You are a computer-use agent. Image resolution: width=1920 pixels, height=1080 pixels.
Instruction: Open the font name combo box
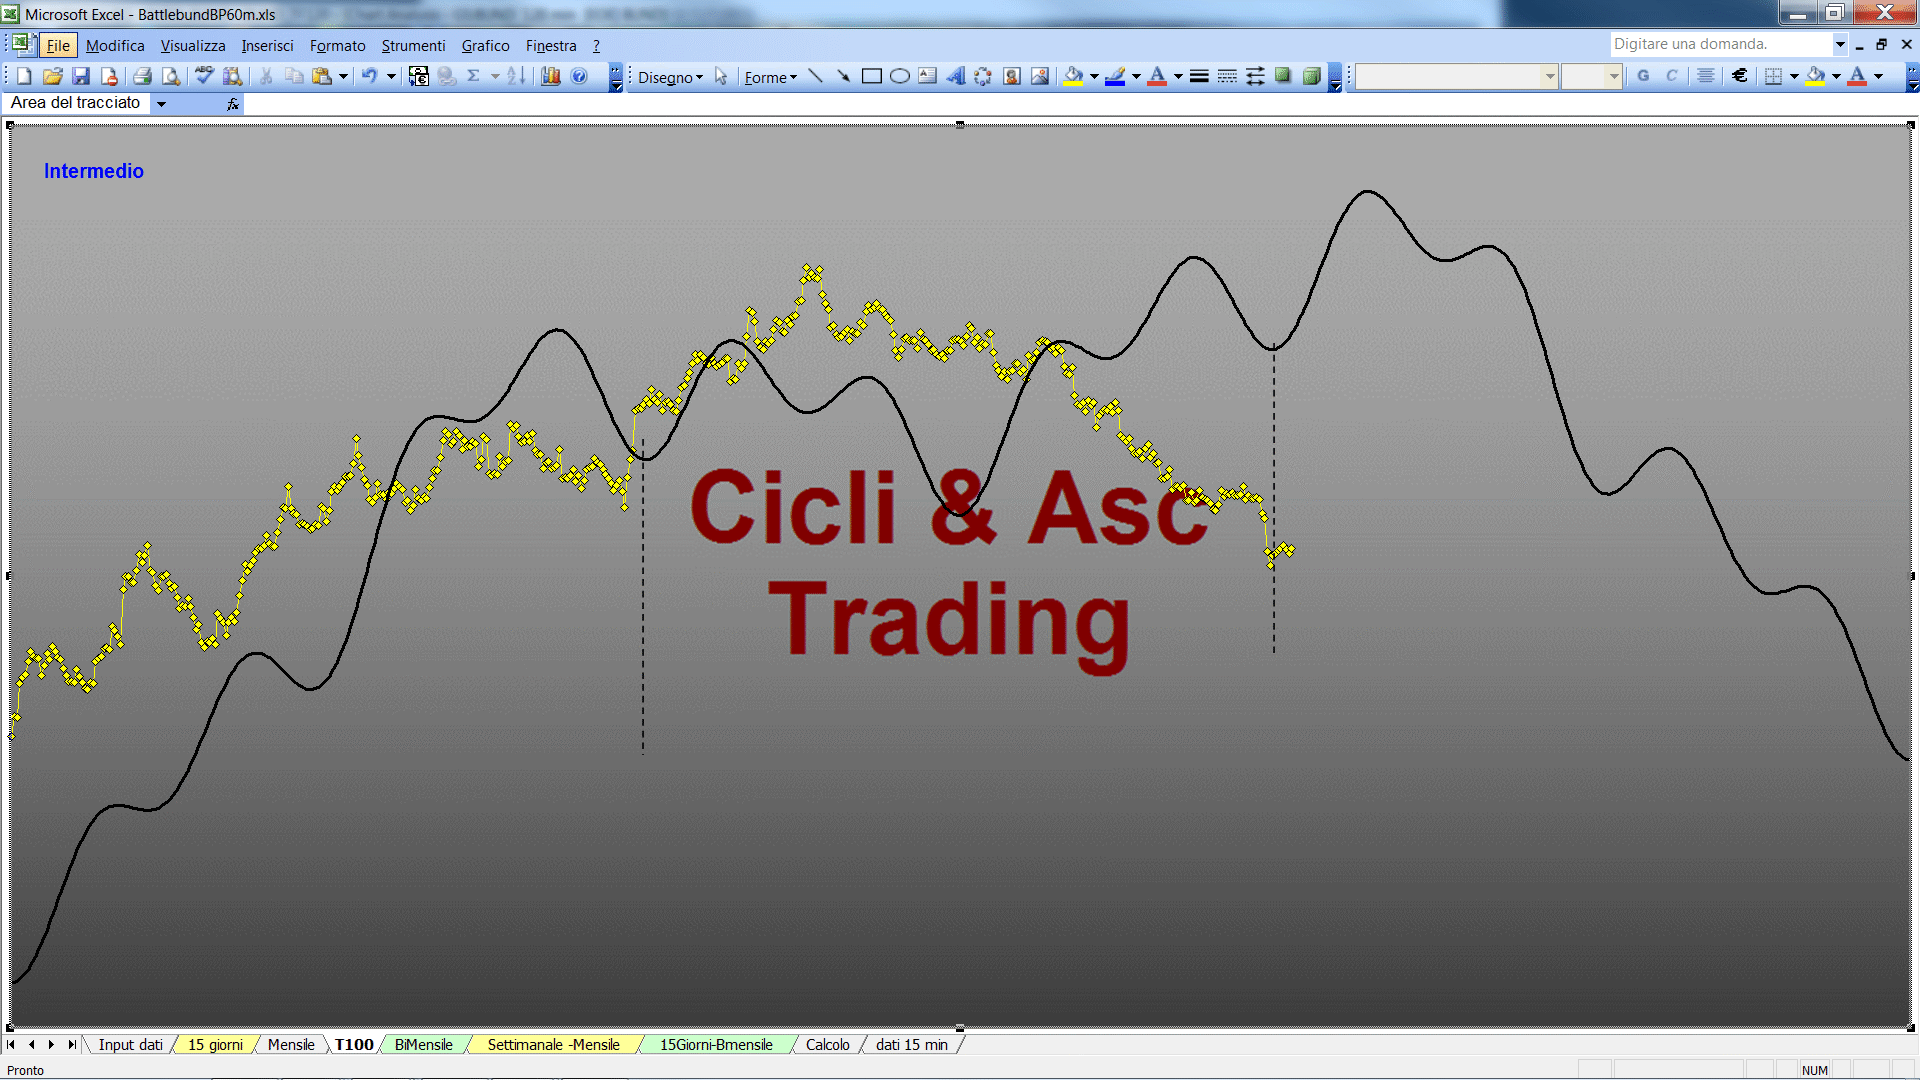[x=1456, y=76]
